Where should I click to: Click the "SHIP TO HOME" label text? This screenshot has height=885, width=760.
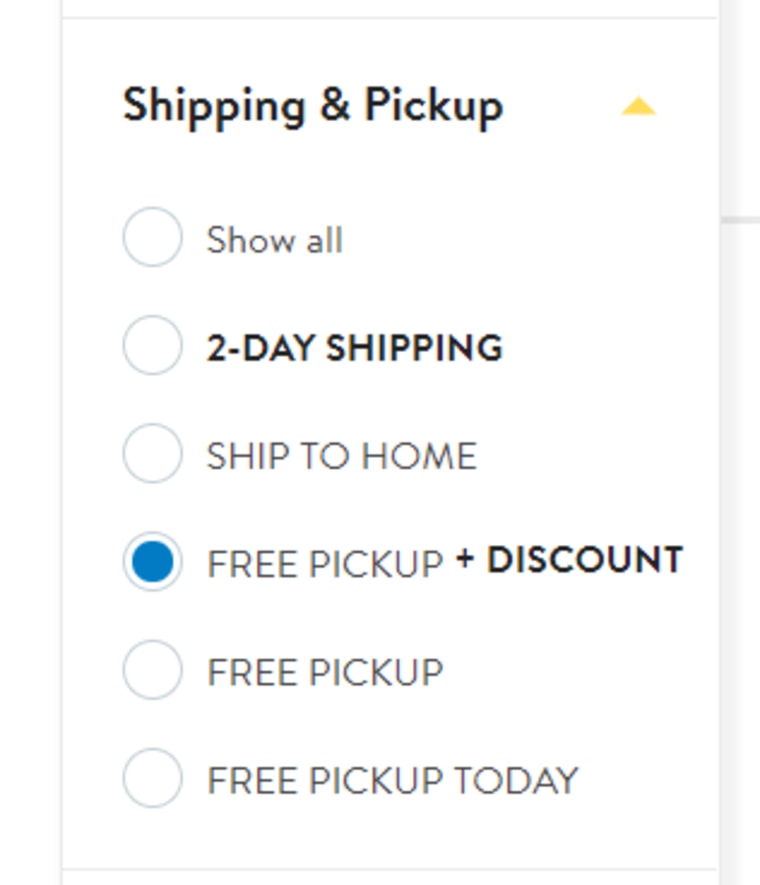[341, 456]
